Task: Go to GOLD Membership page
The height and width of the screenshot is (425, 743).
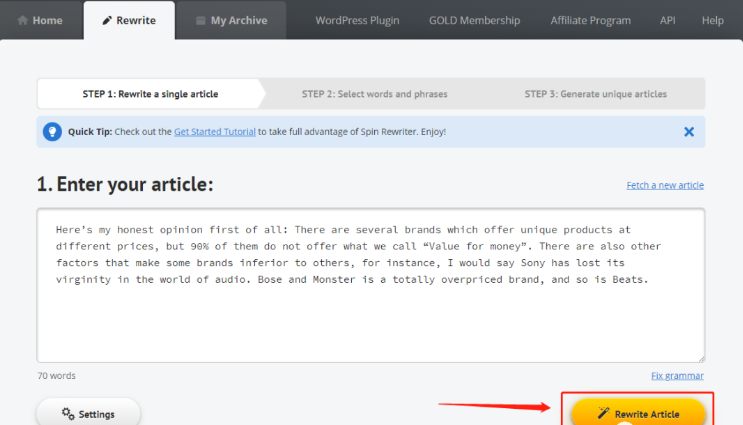Action: coord(474,20)
